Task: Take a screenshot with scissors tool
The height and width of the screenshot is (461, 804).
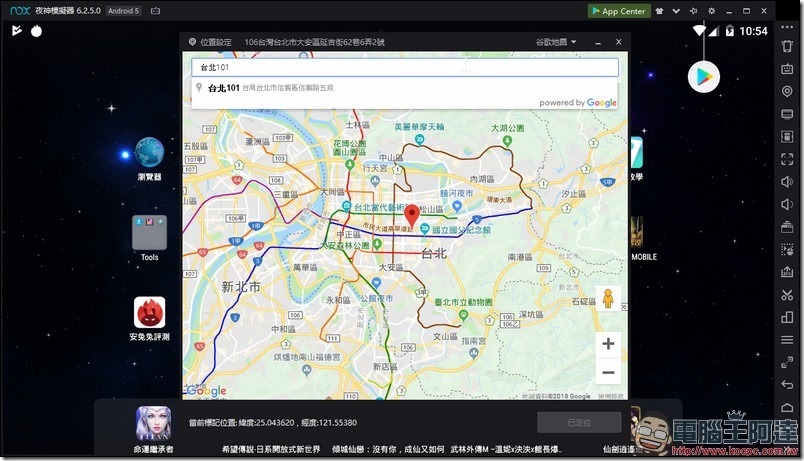Action: [787, 295]
